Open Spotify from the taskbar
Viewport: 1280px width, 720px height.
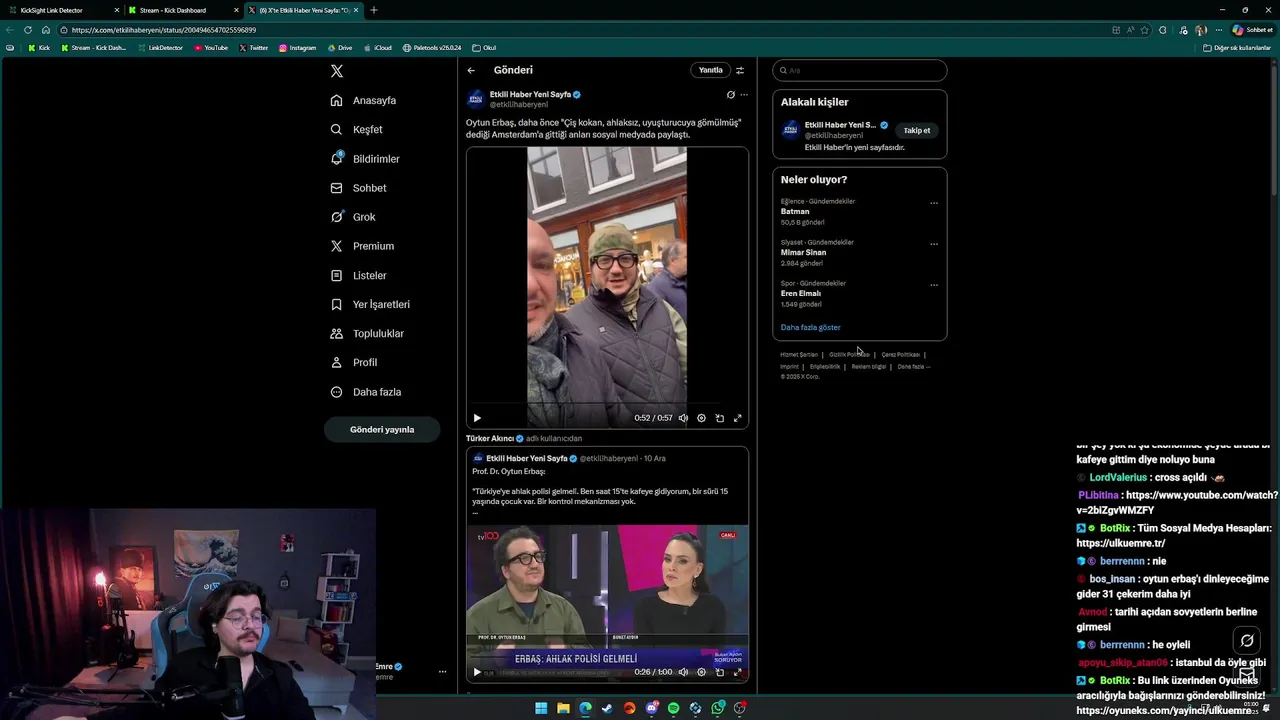click(673, 708)
